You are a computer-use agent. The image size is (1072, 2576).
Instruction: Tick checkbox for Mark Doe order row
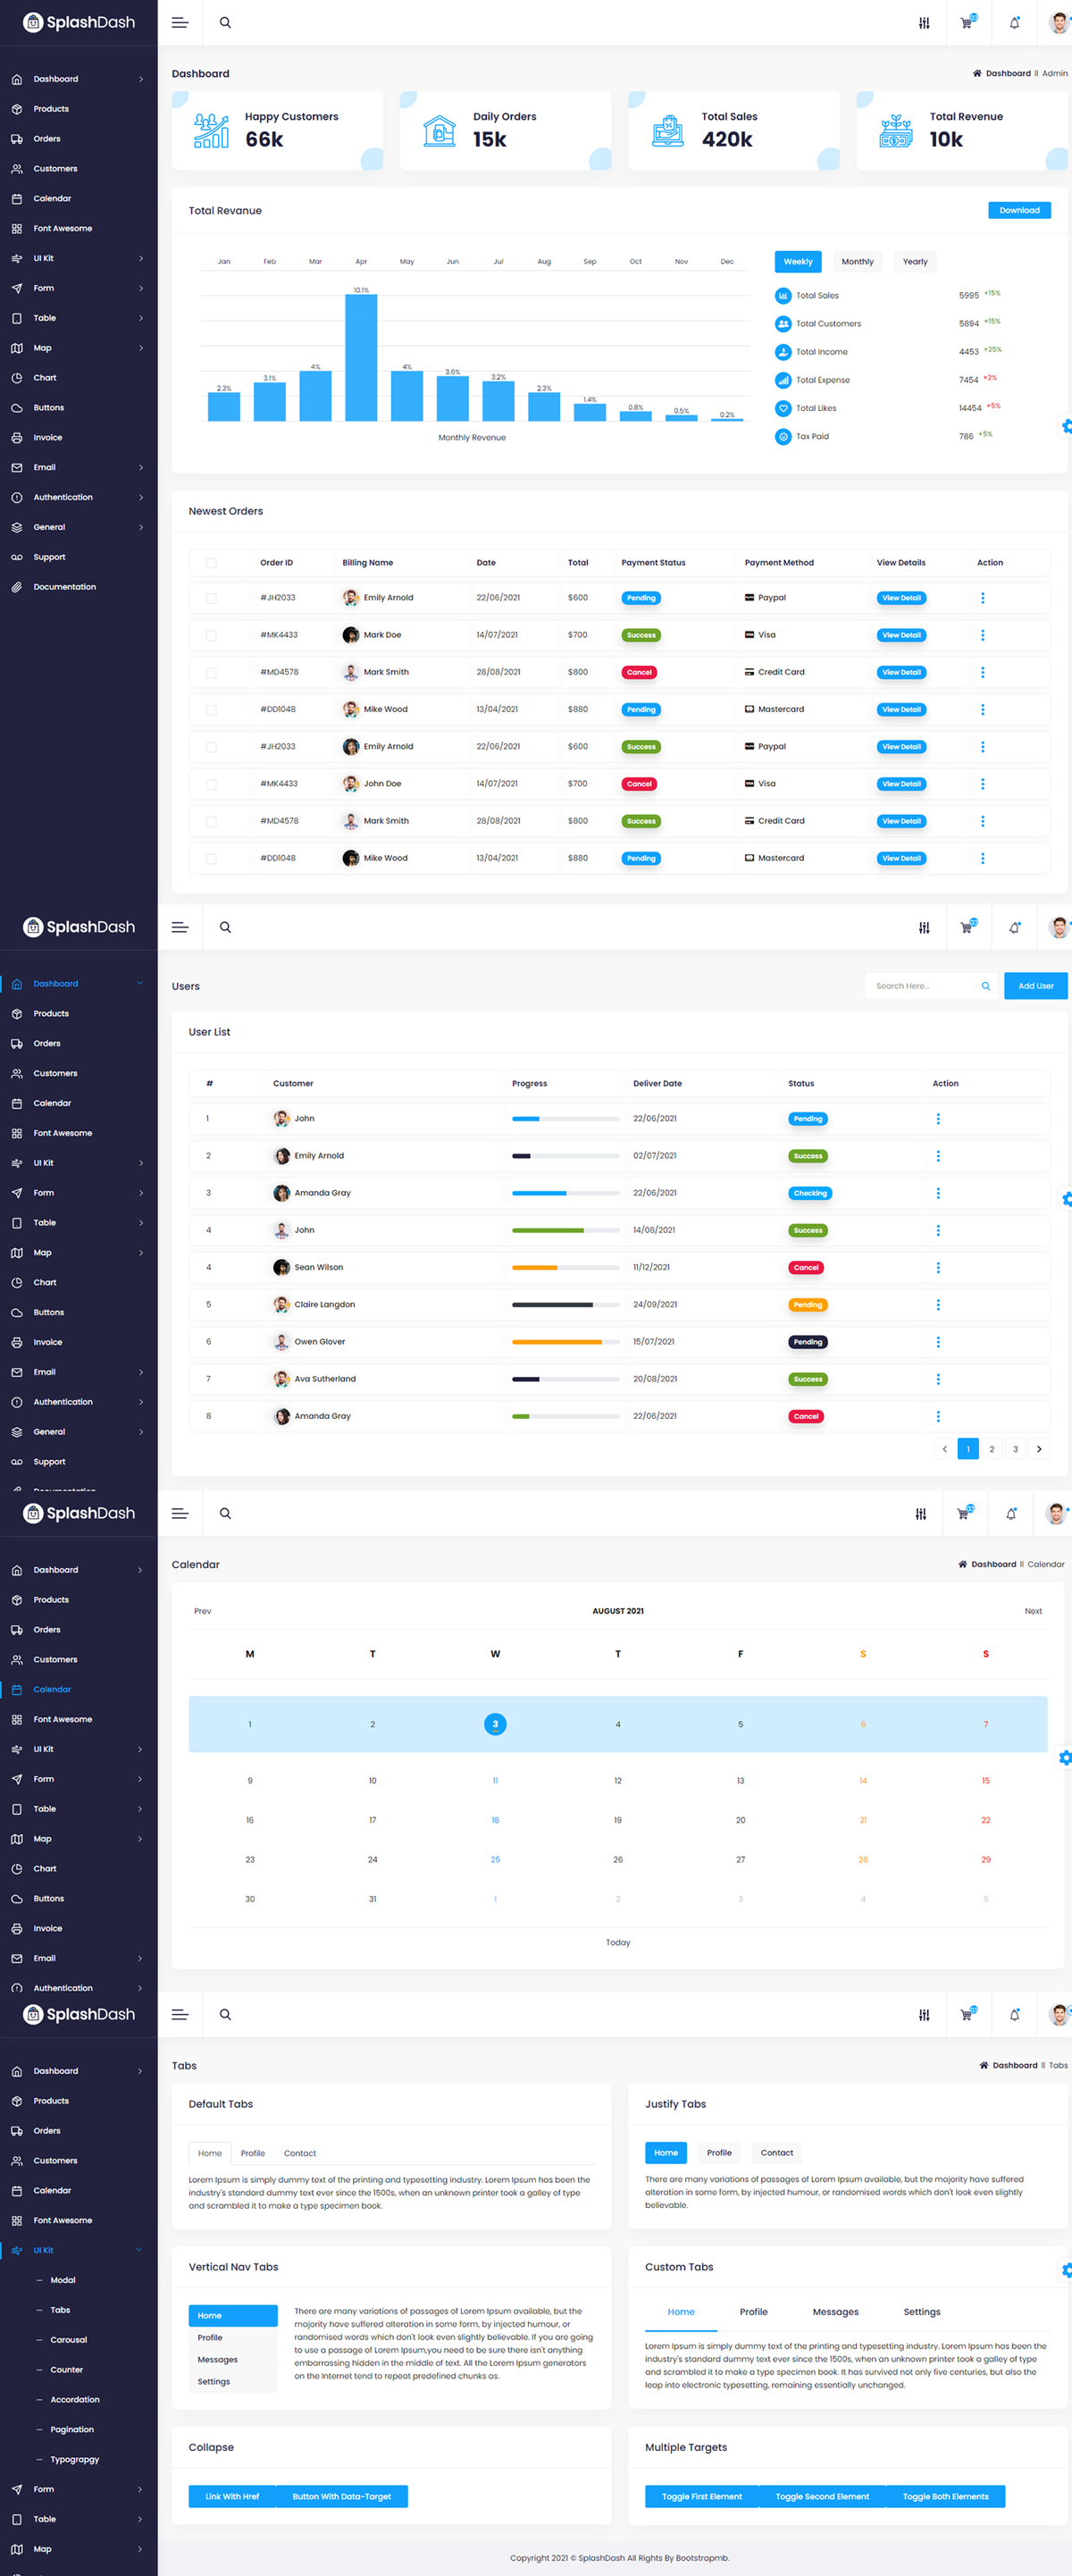coord(211,635)
